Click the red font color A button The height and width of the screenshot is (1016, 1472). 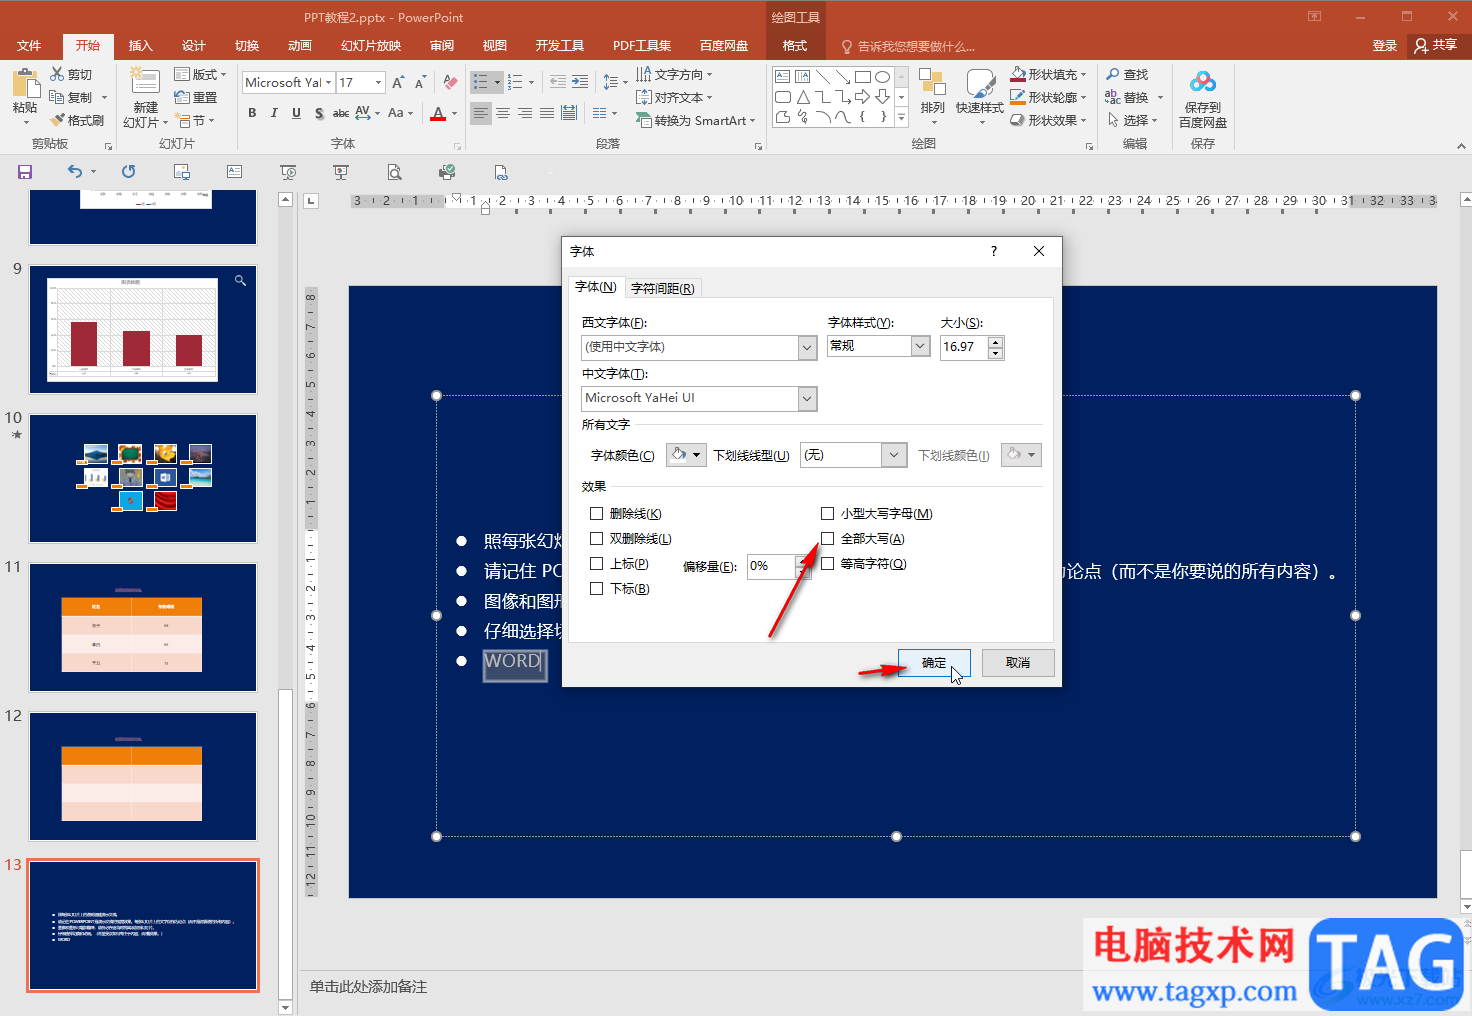click(x=438, y=113)
